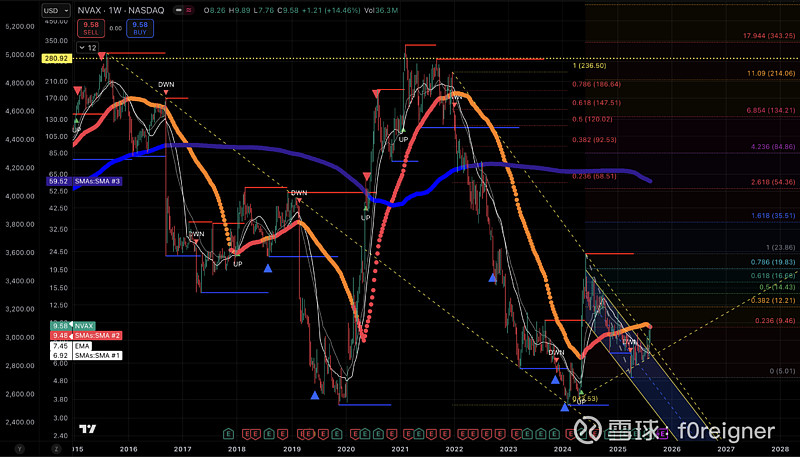The image size is (800, 457).
Task: Click the UP signal label near 2018
Action: point(238,264)
